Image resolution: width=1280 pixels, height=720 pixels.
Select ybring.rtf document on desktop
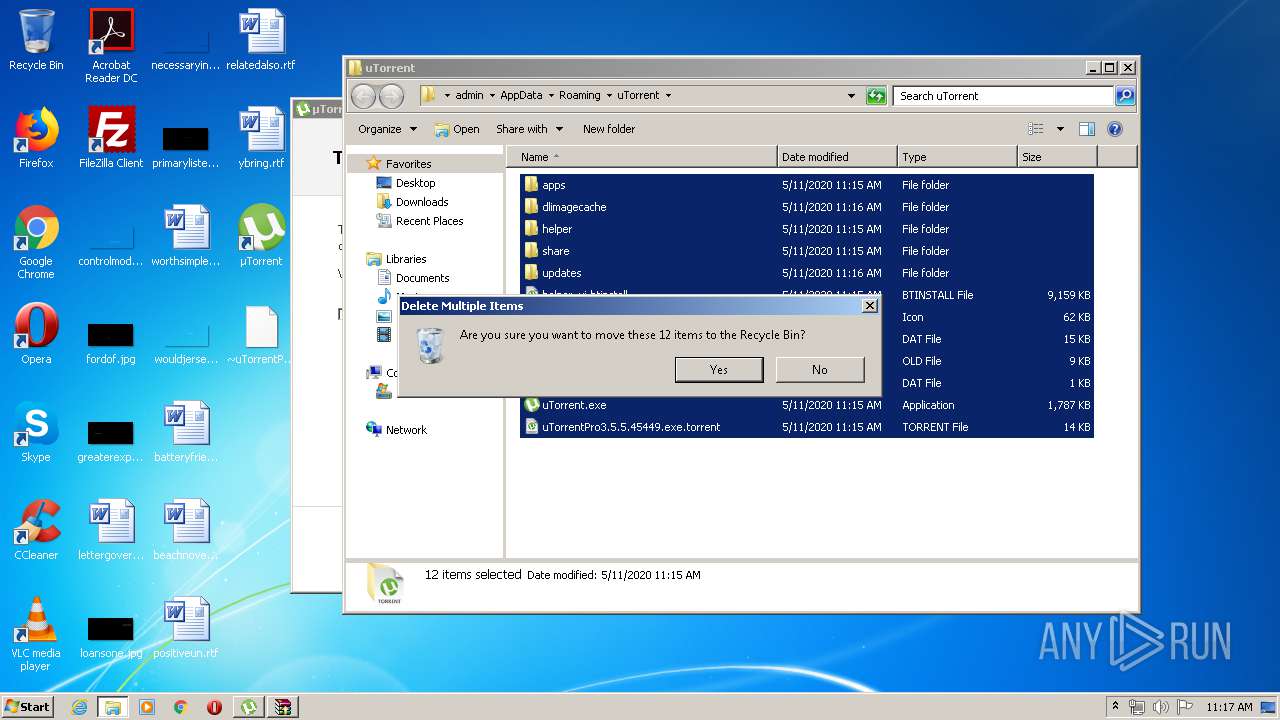(x=261, y=138)
